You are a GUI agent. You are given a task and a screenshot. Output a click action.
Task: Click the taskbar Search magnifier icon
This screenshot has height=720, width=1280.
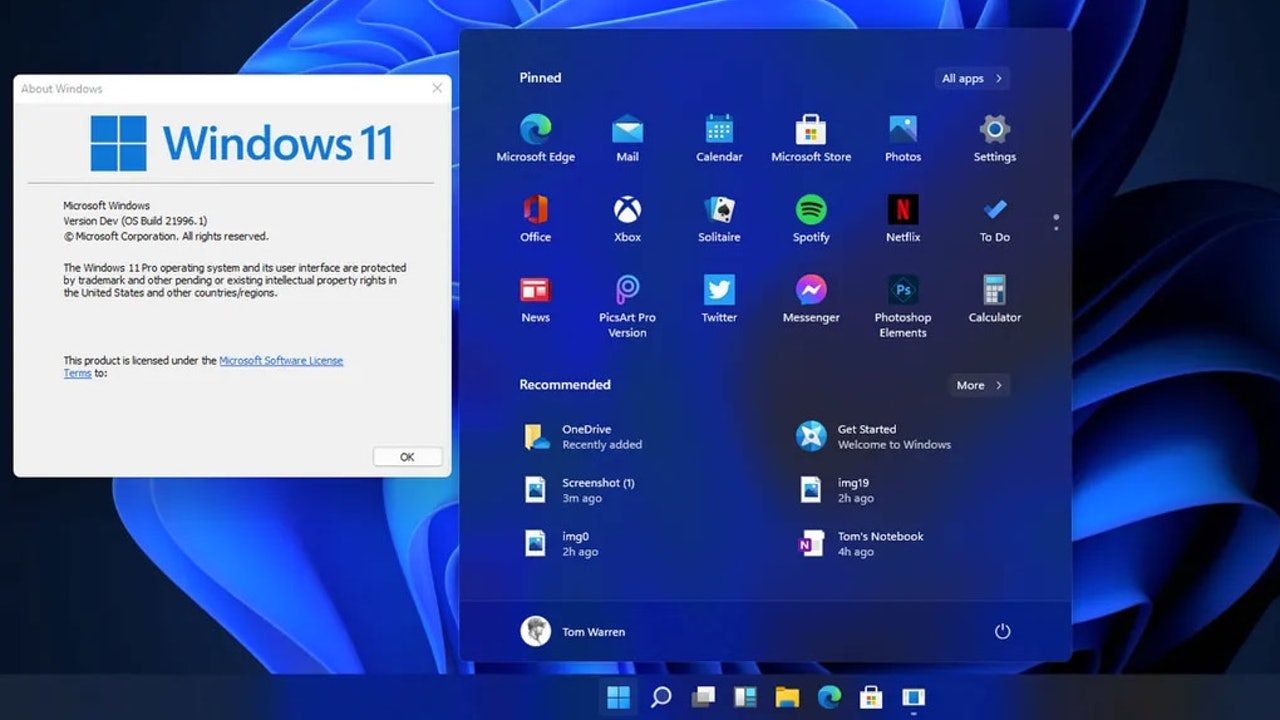tap(661, 697)
